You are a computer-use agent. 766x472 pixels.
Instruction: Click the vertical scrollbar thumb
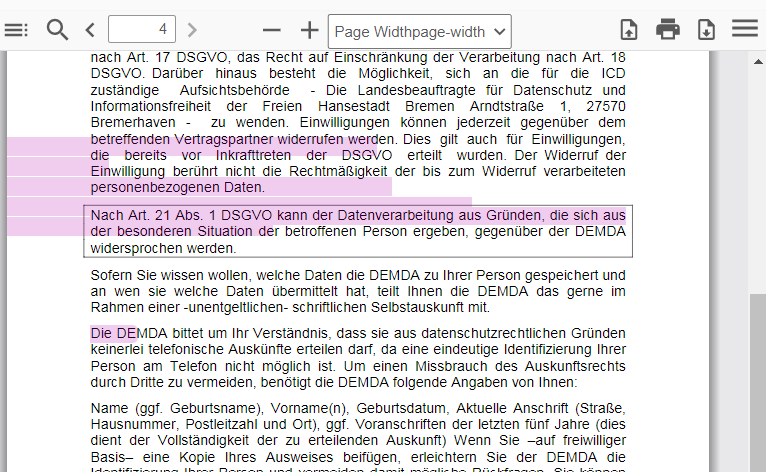click(758, 383)
